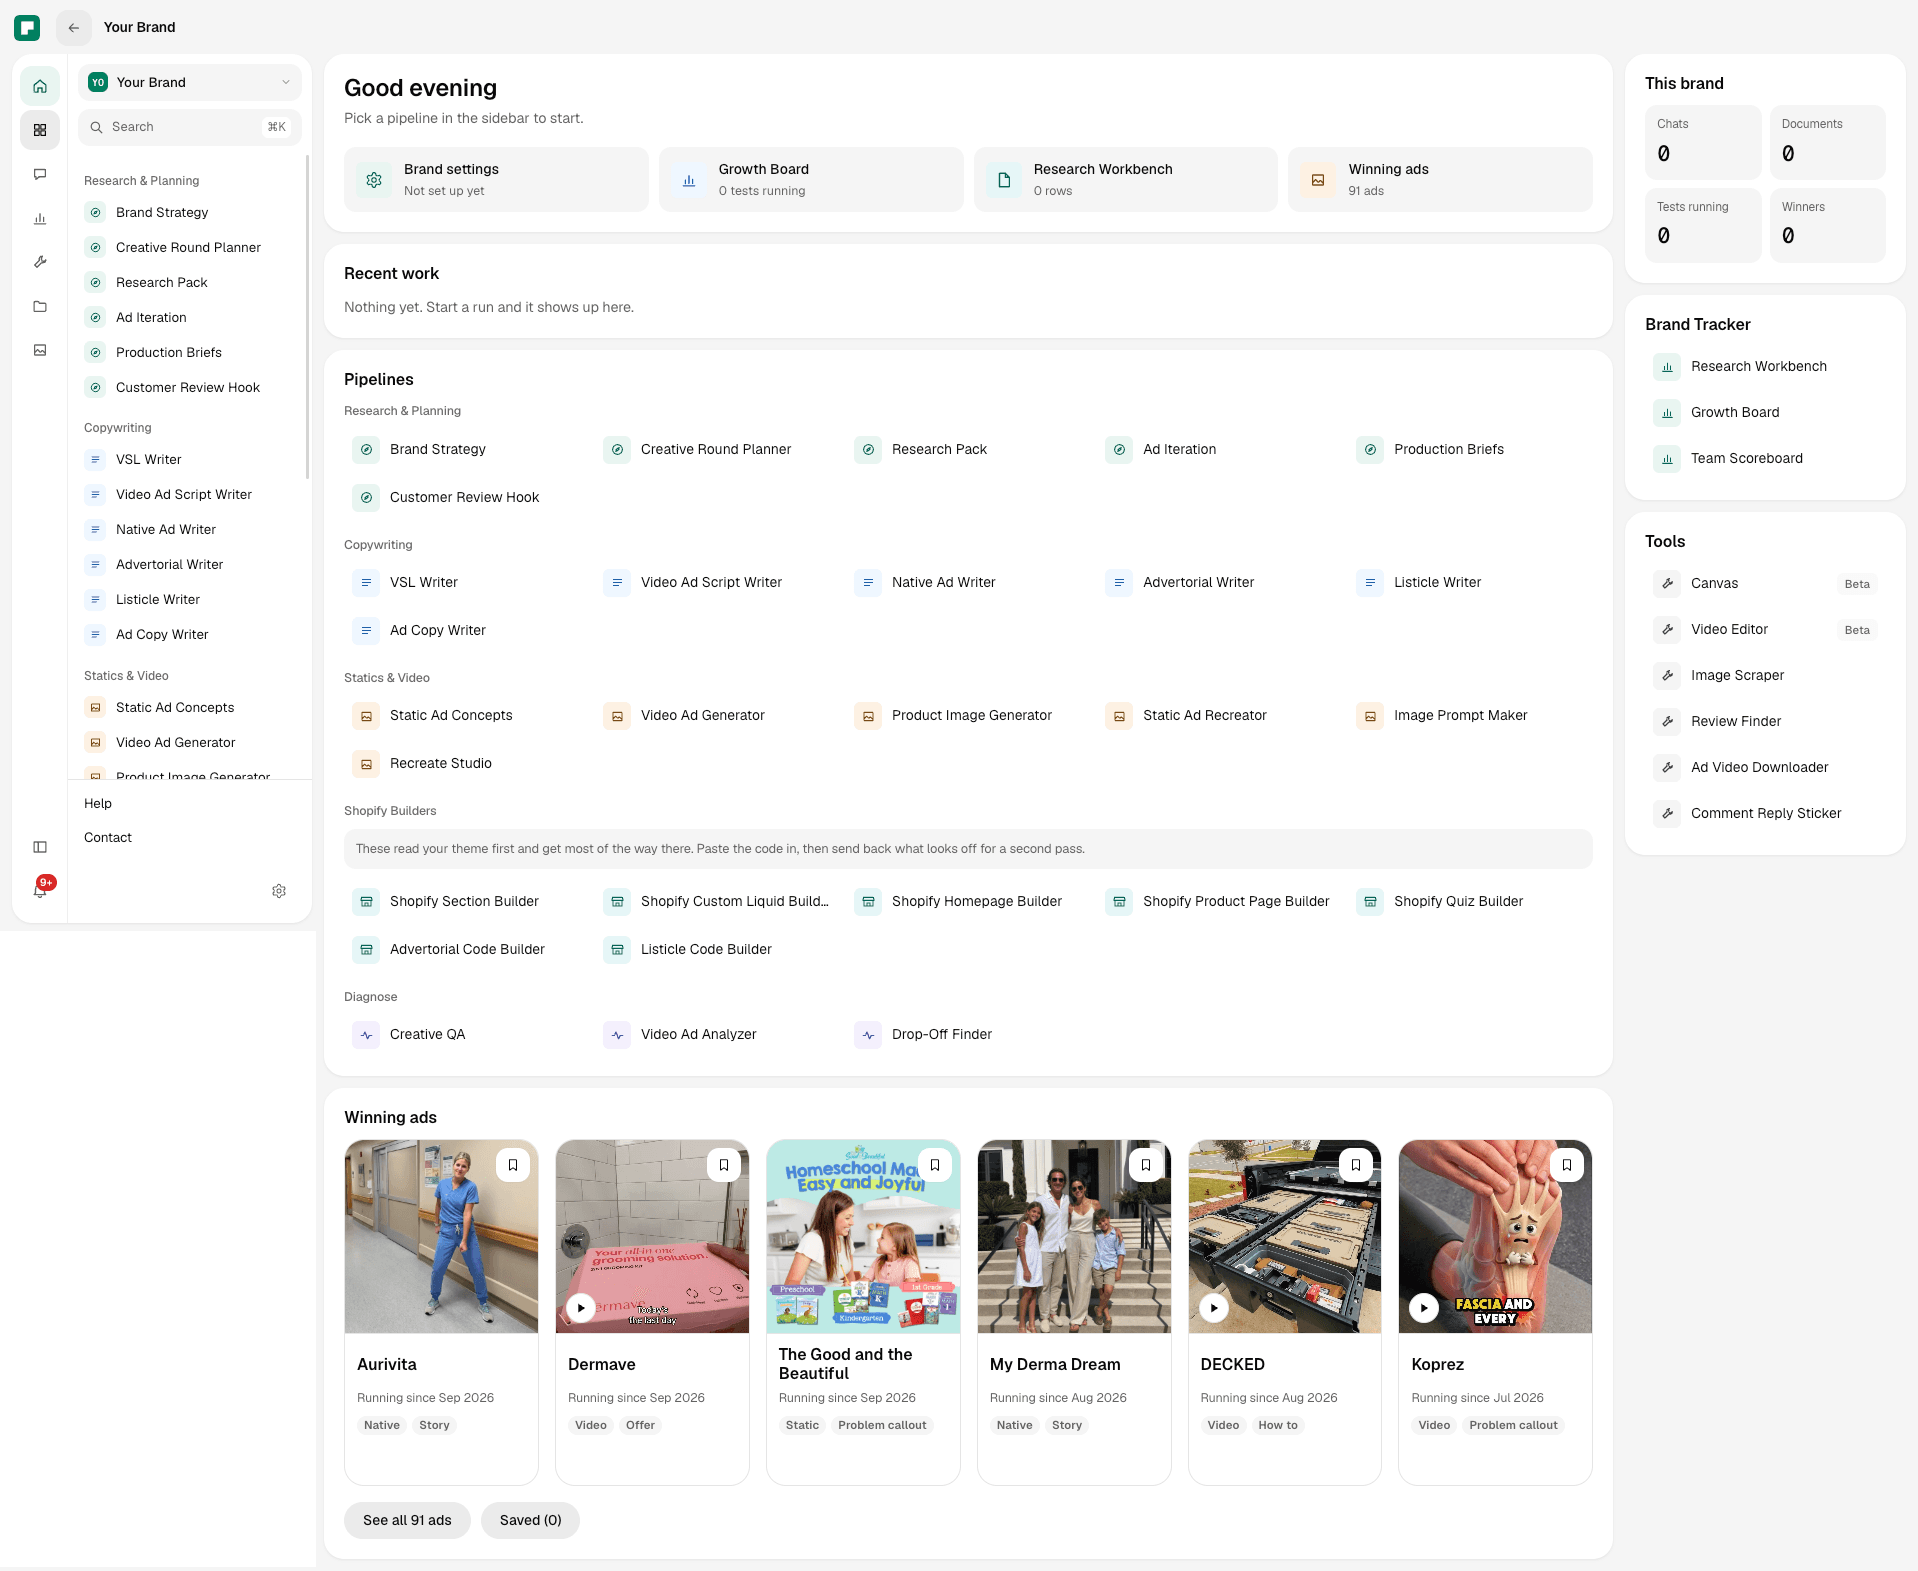Image resolution: width=1918 pixels, height=1571 pixels.
Task: Open Shopify Quiz Builder
Action: [1470, 902]
